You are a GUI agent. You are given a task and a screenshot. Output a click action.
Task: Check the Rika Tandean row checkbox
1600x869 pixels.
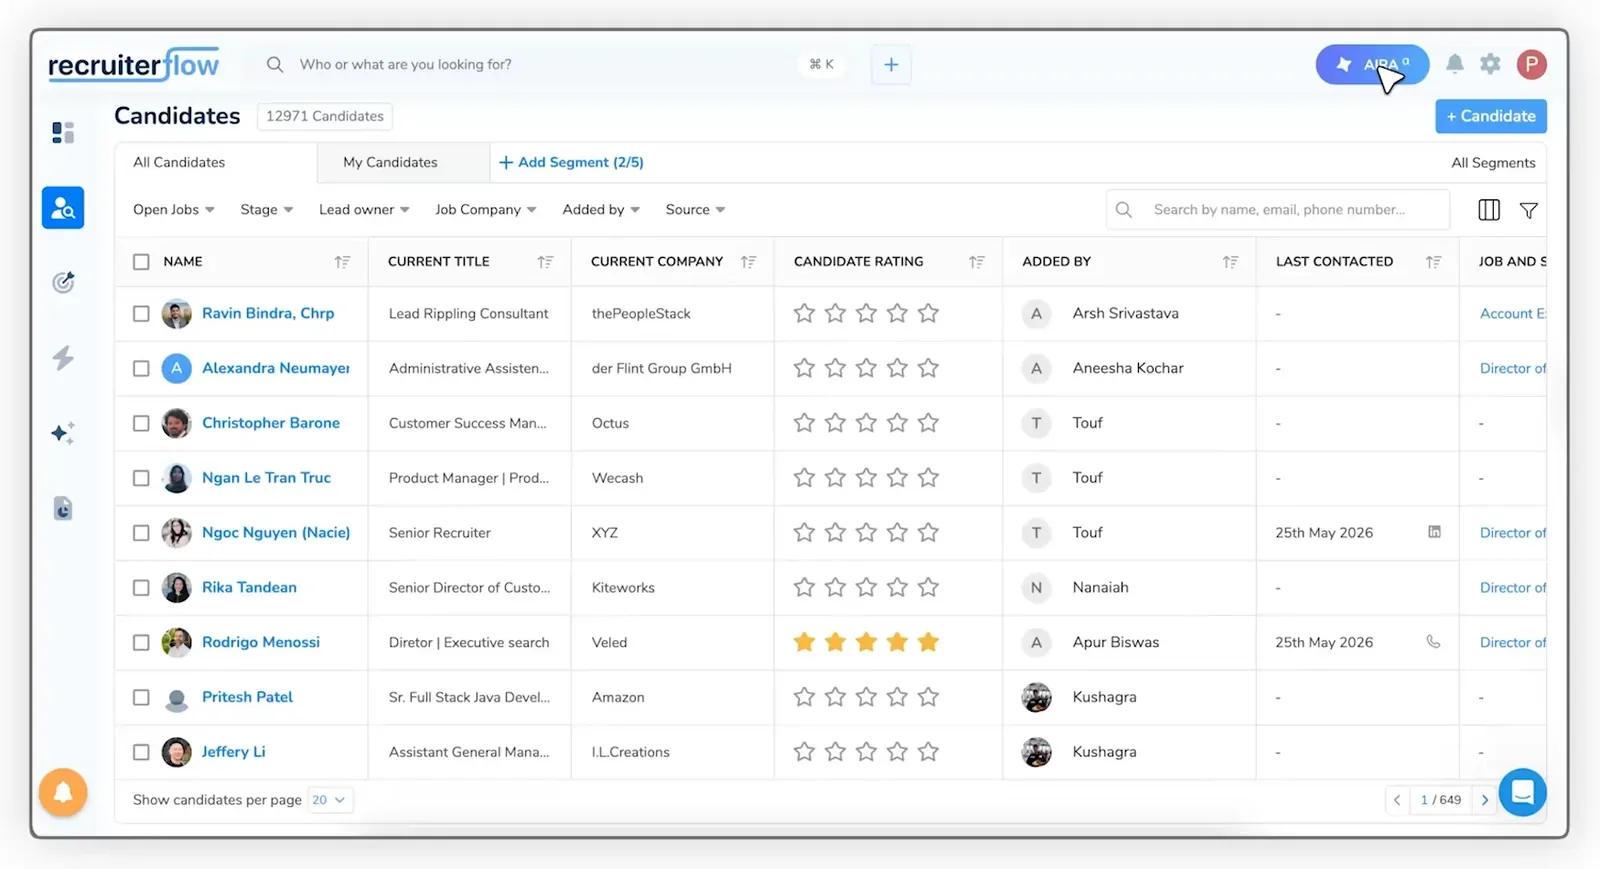141,588
